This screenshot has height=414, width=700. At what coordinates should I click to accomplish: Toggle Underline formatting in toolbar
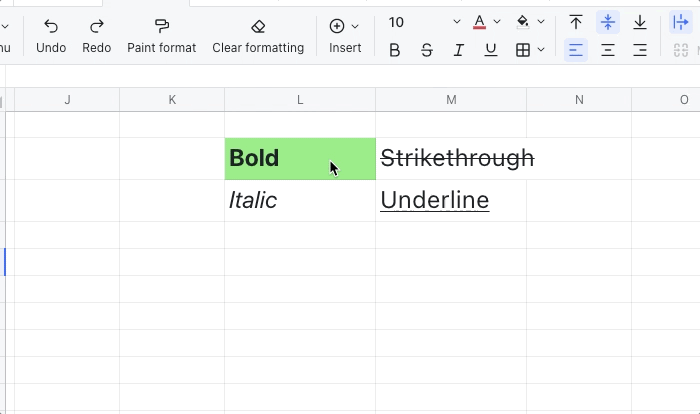491,50
